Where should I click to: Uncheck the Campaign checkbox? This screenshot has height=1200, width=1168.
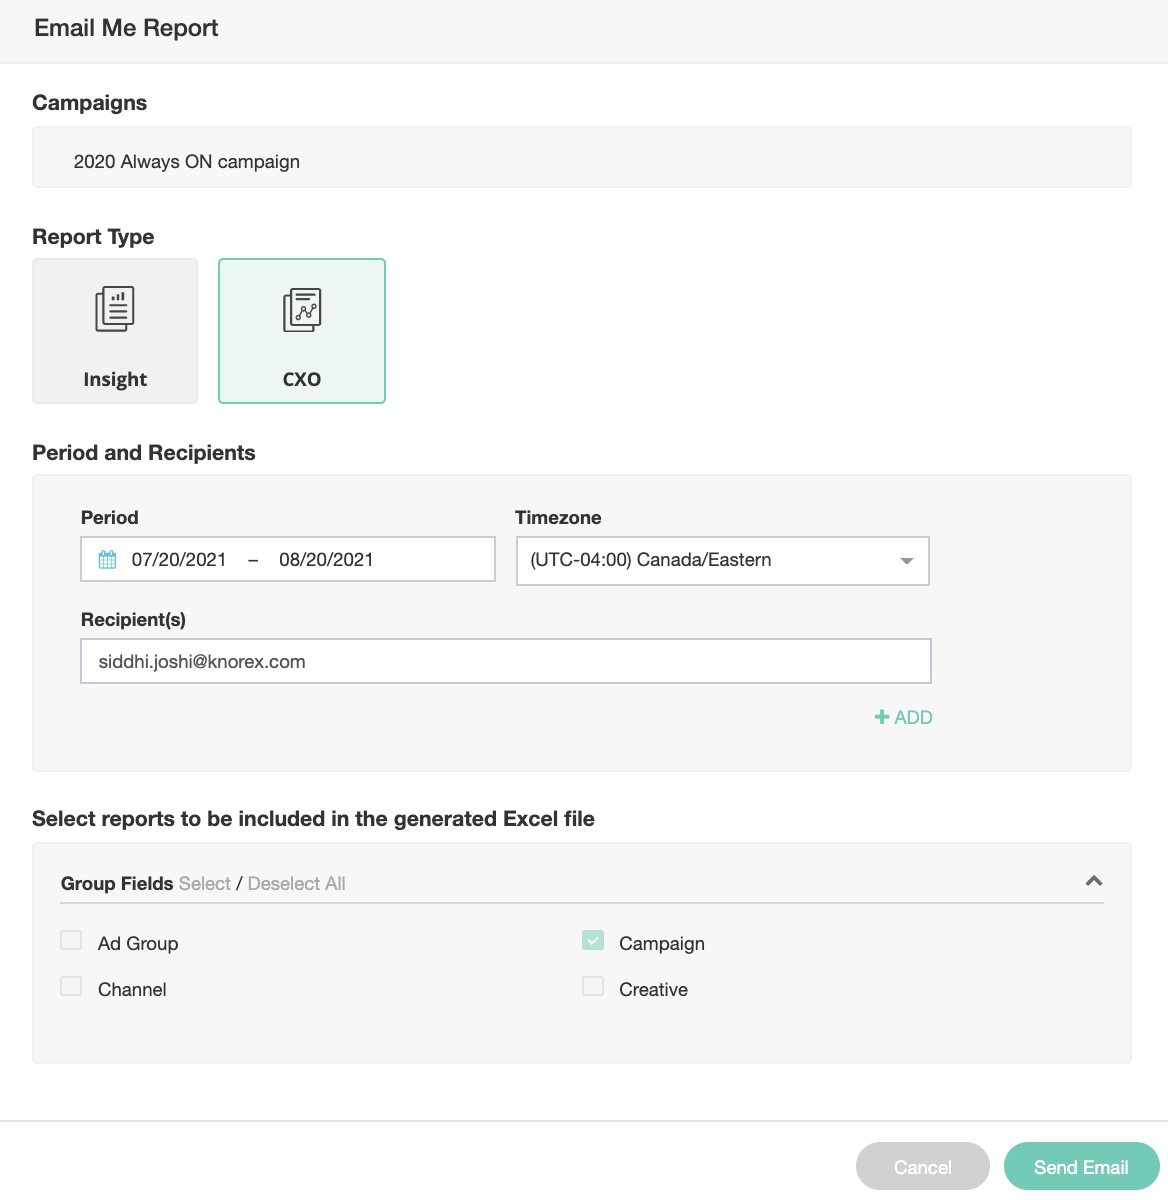point(593,940)
